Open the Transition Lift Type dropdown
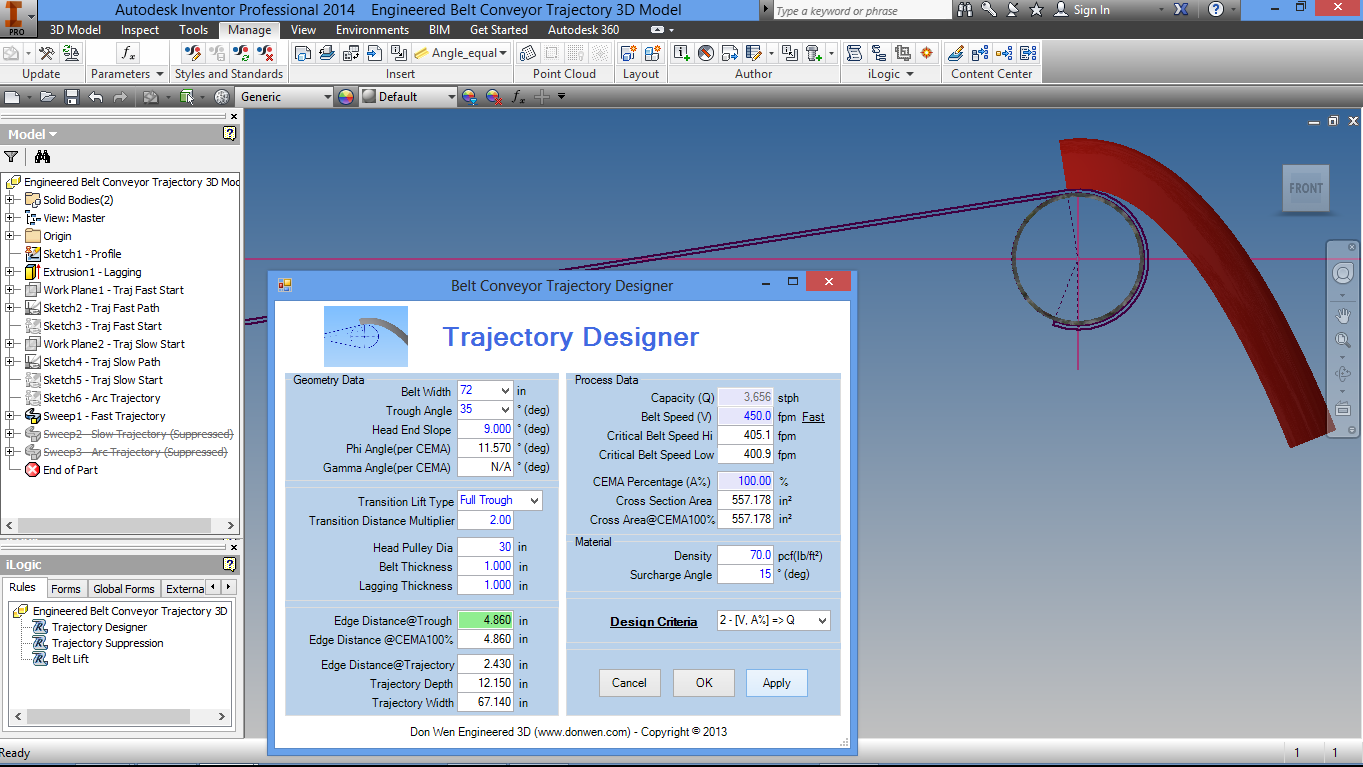This screenshot has width=1363, height=767. (x=534, y=500)
